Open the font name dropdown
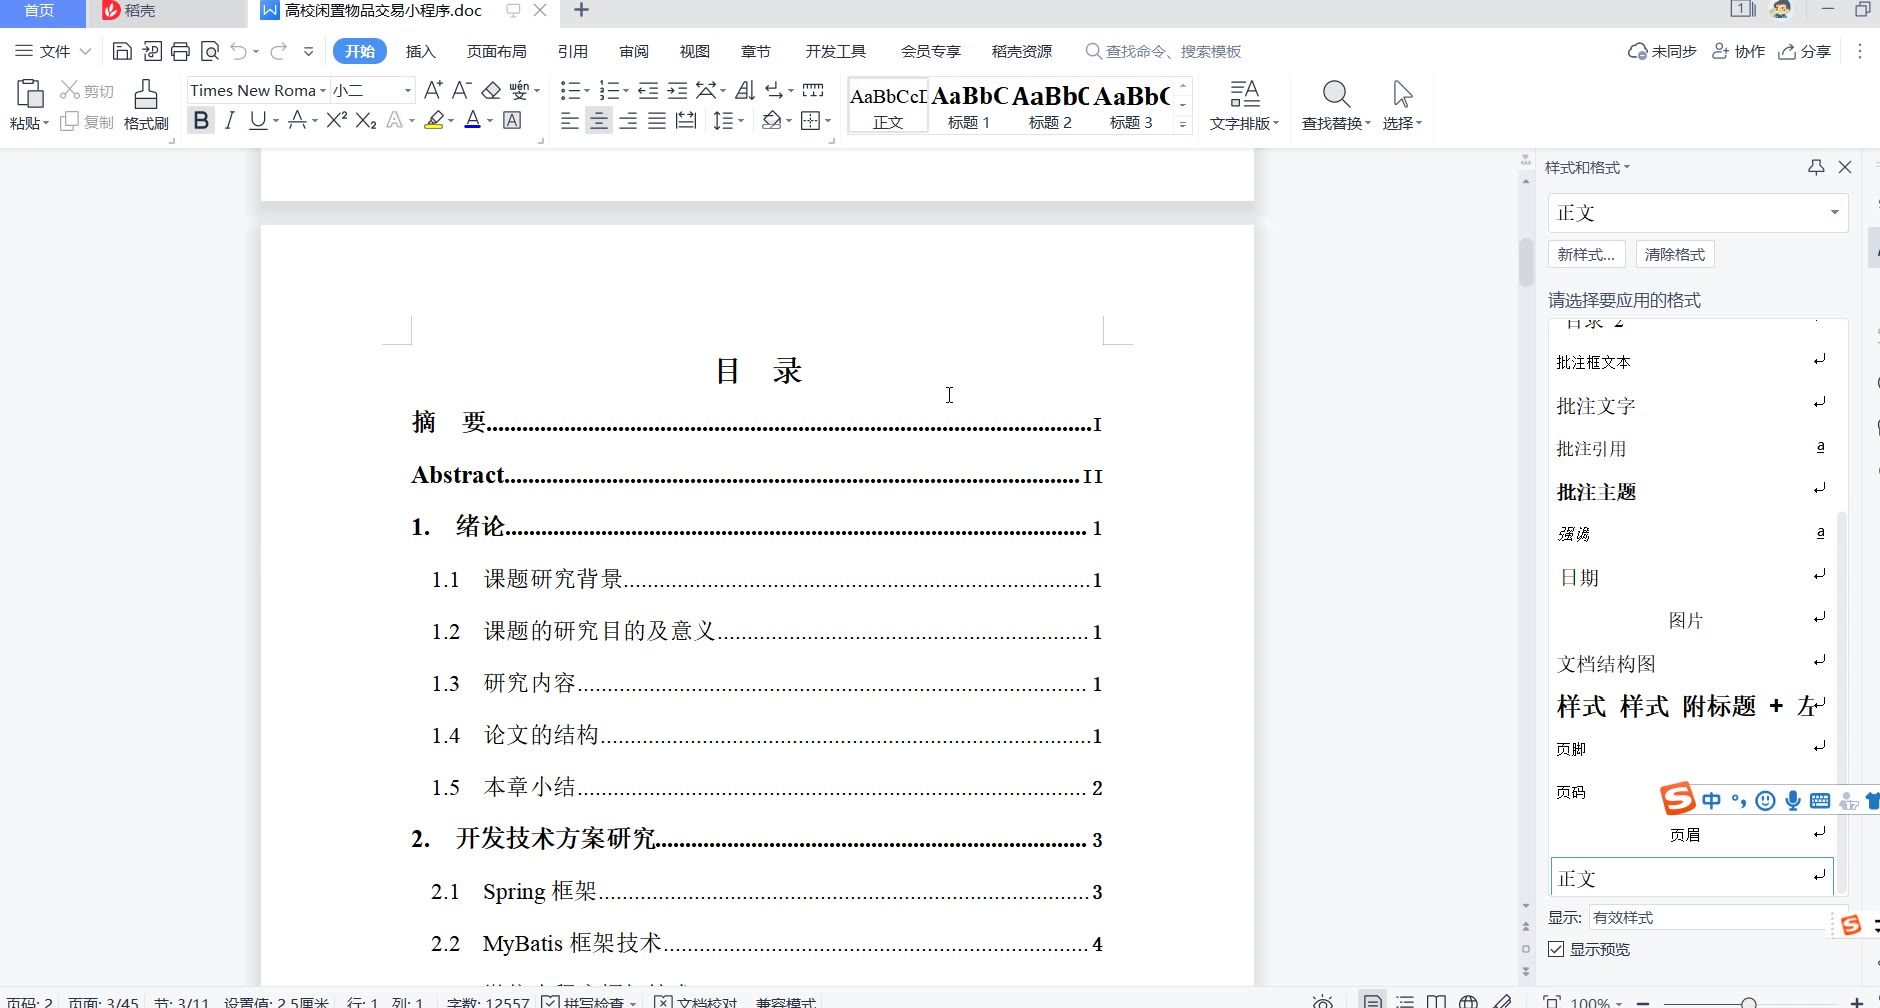 coord(323,90)
